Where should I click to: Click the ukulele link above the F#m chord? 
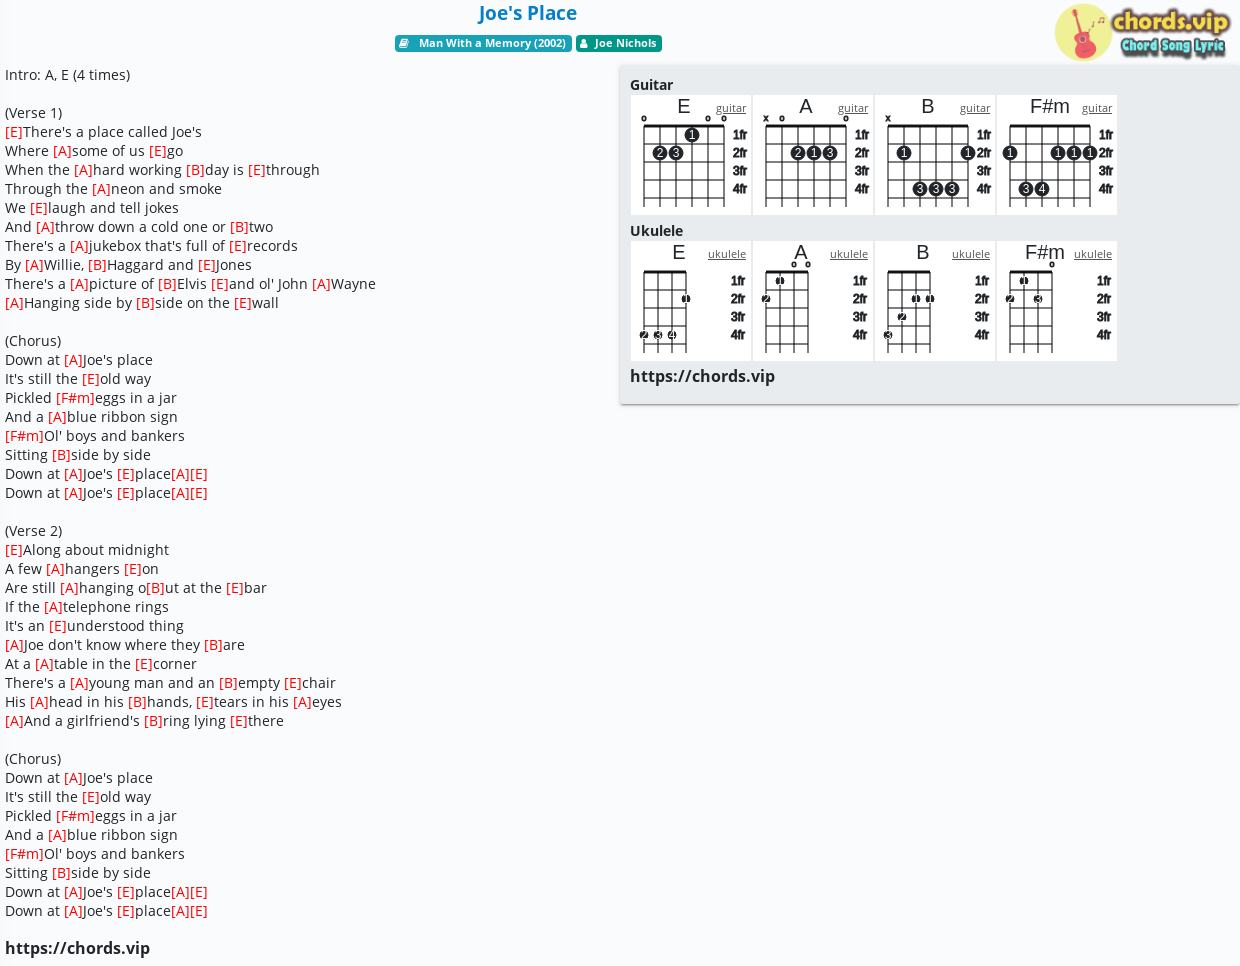tap(1093, 254)
